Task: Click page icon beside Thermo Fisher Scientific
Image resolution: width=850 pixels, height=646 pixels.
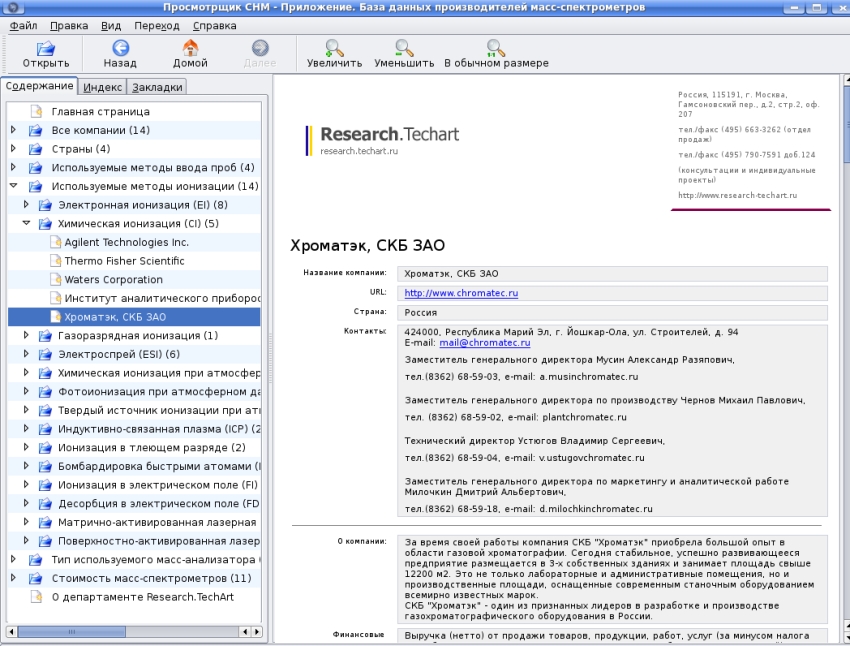Action: tap(55, 261)
